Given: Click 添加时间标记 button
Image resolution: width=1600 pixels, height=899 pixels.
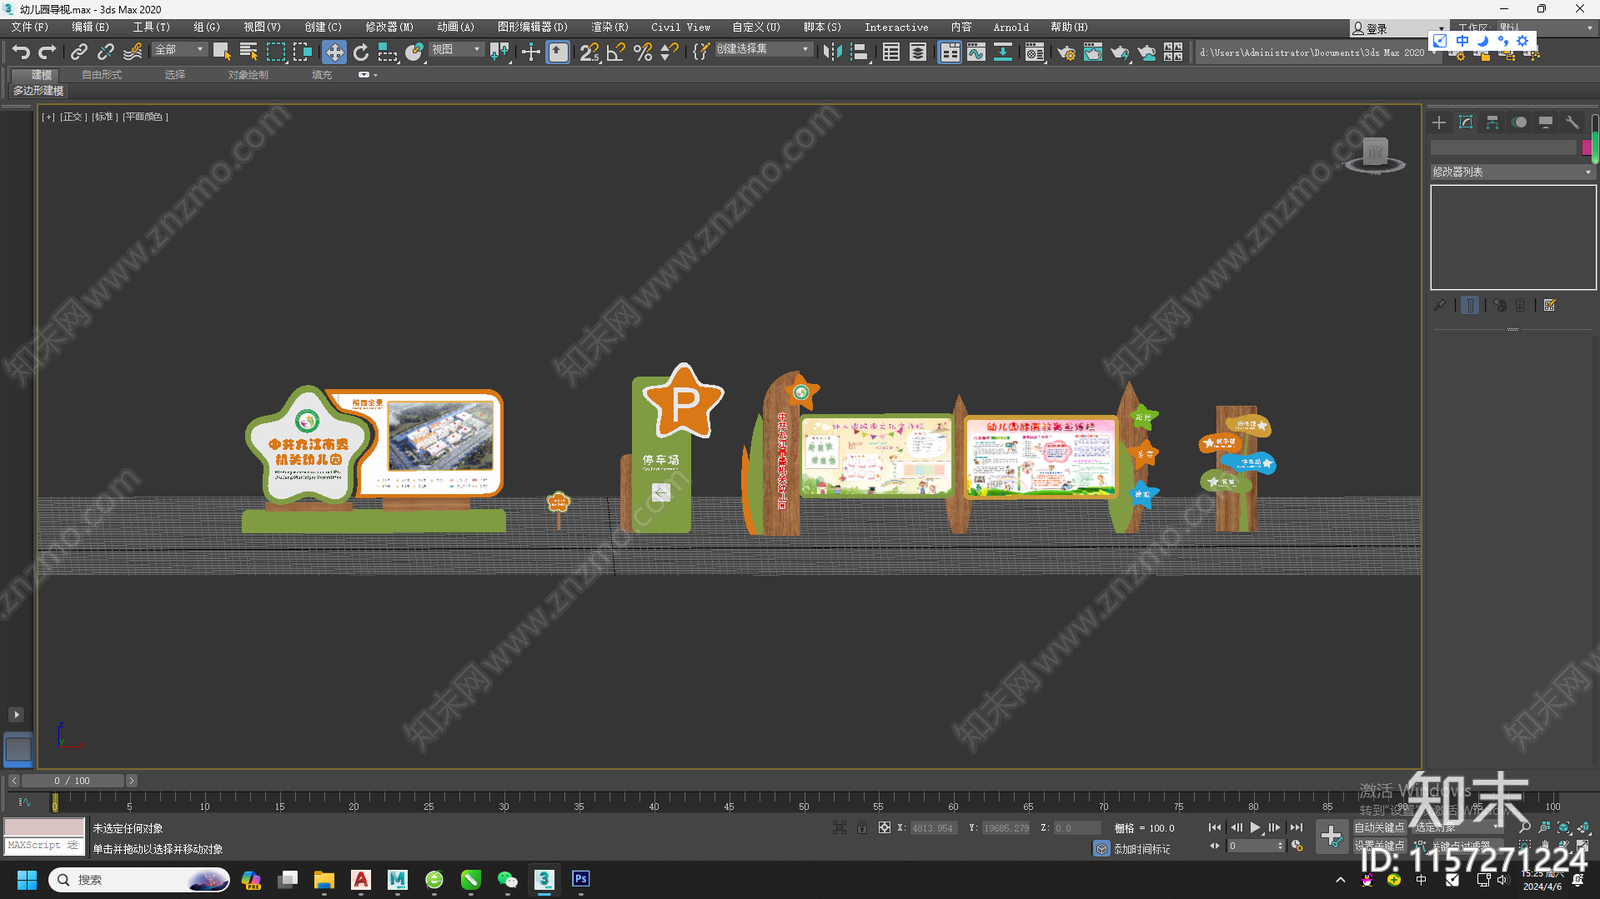Looking at the screenshot, I should (x=1142, y=849).
